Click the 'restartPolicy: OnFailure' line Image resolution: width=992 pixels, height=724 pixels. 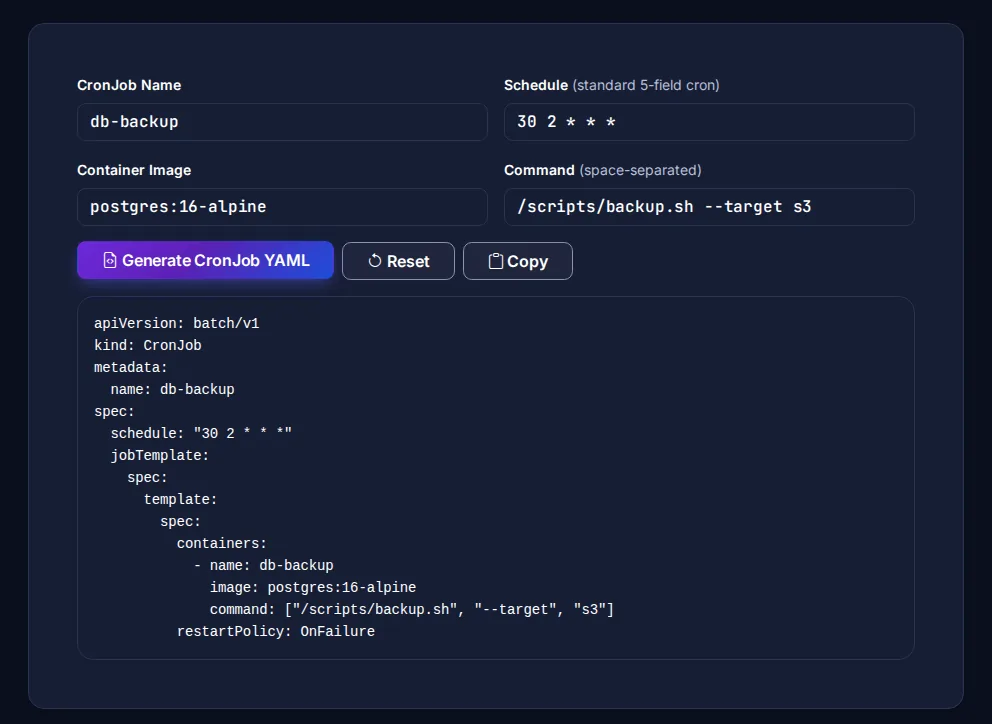coord(275,632)
